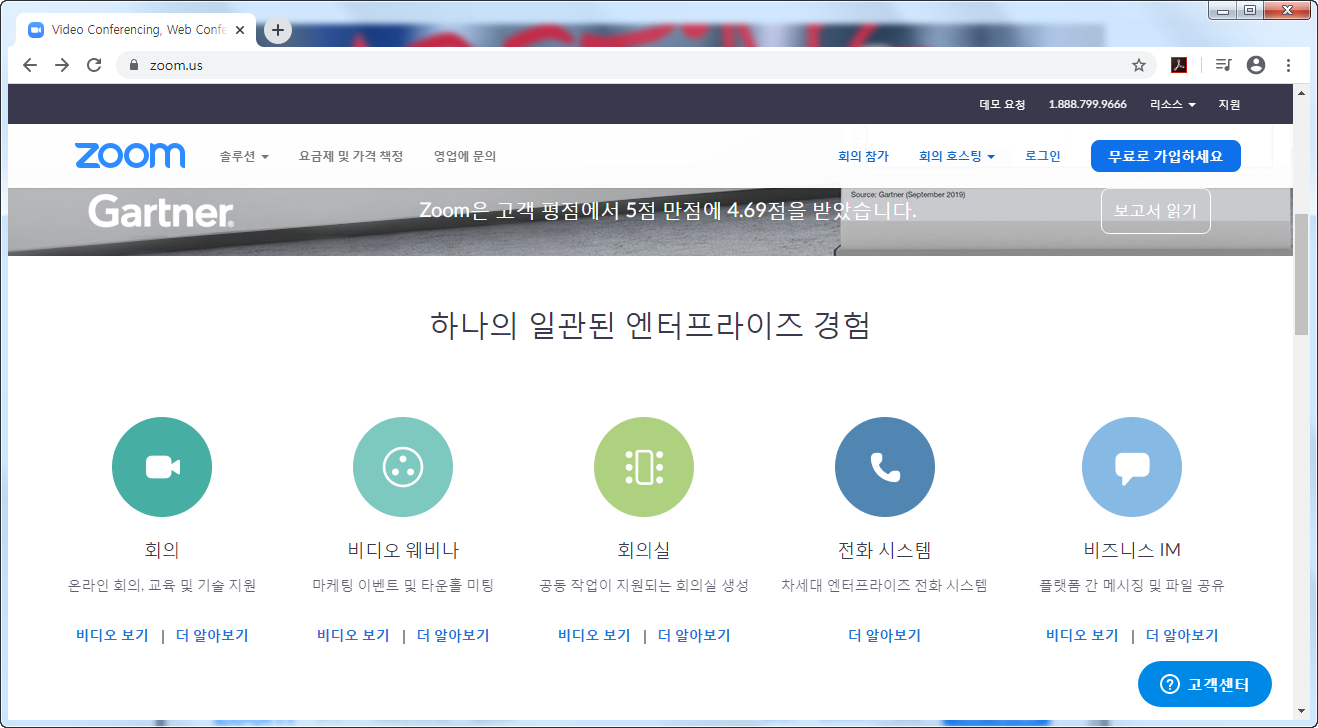
Task: Close the Video Conferencing browser tab
Action: [240, 30]
